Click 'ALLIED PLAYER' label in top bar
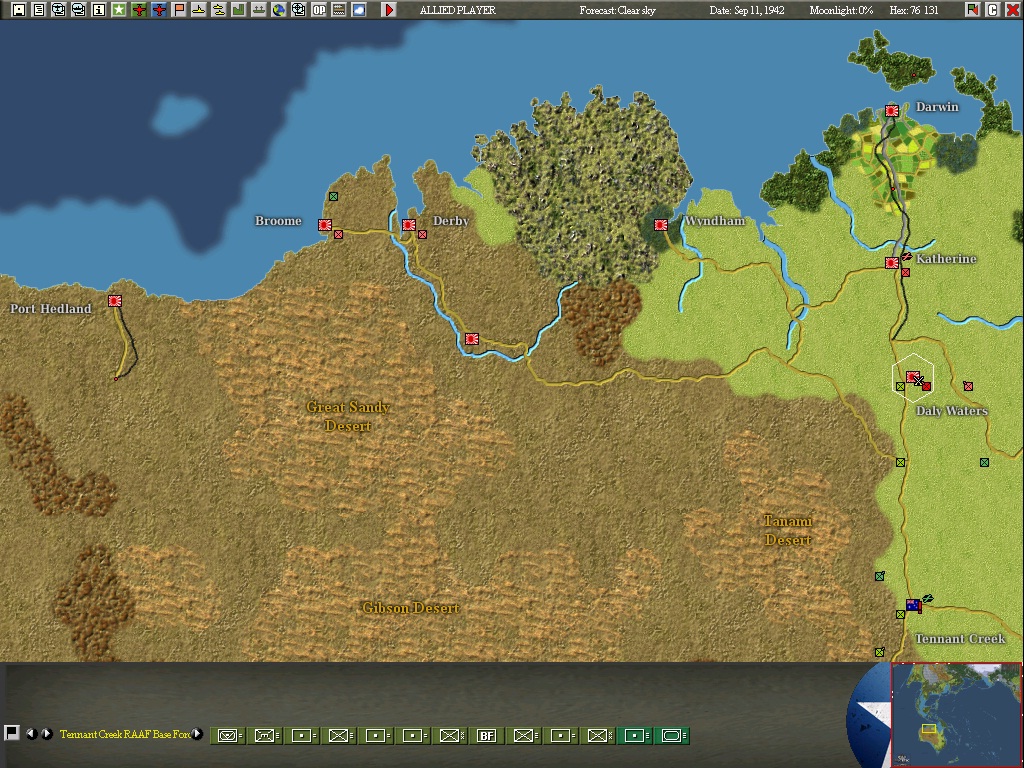Viewport: 1024px width, 768px height. (458, 10)
